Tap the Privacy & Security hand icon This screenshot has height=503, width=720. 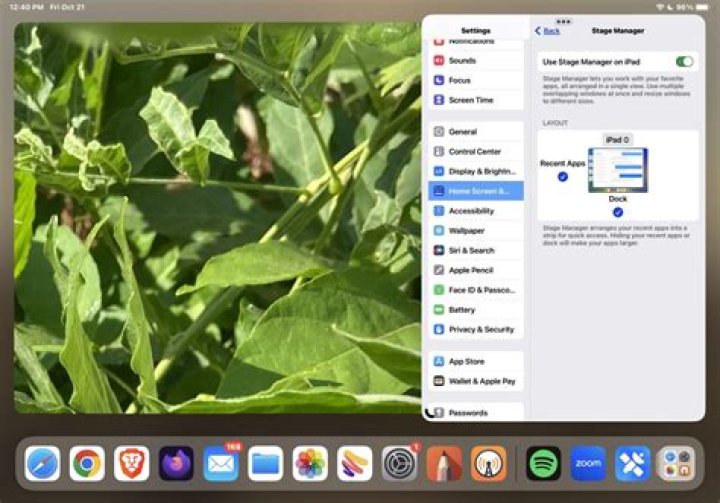tap(439, 329)
